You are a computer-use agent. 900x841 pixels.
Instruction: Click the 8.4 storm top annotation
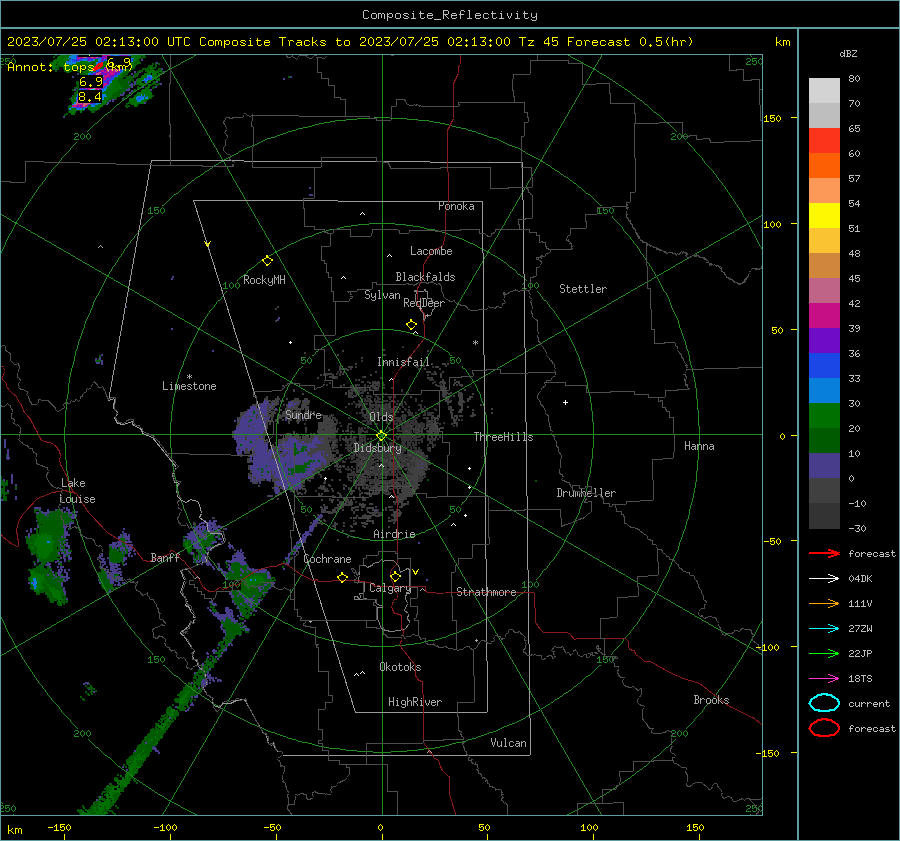(x=90, y=96)
